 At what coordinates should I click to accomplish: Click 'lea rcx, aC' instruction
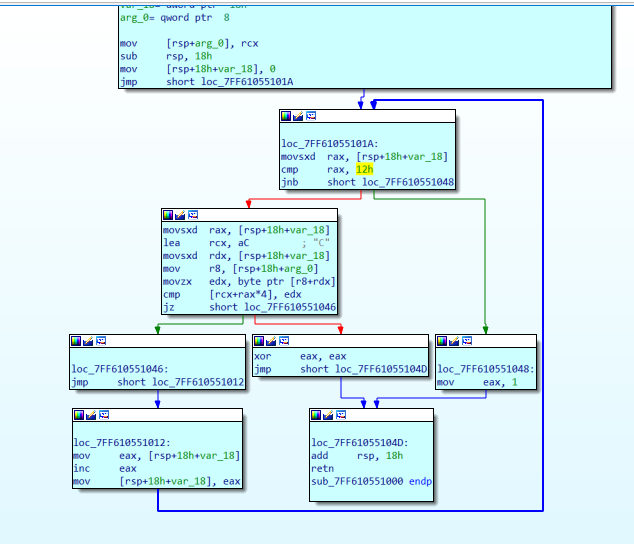pyautogui.click(x=206, y=243)
